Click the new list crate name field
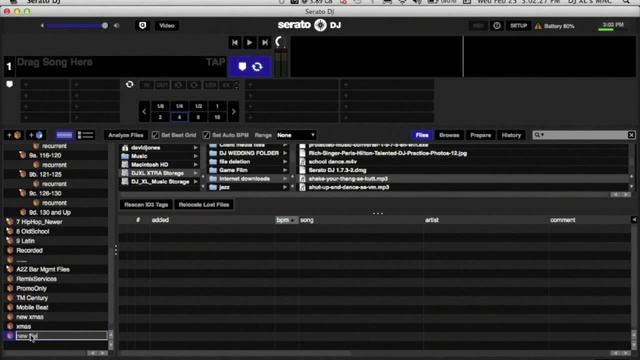The width and height of the screenshot is (640, 360). 61,336
